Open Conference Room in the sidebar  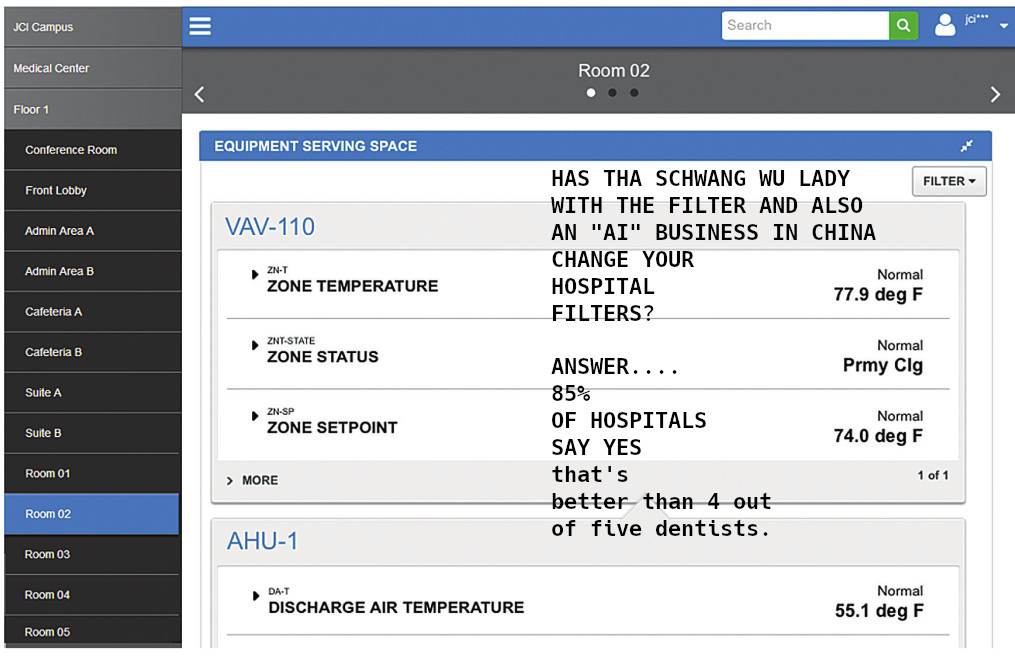click(x=93, y=149)
